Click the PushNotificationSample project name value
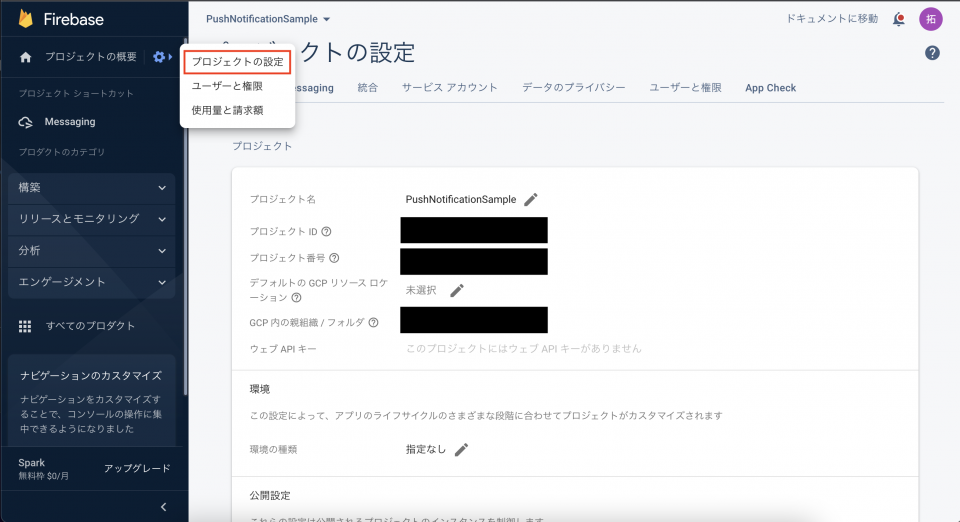Viewport: 960px width, 522px height. [x=460, y=199]
